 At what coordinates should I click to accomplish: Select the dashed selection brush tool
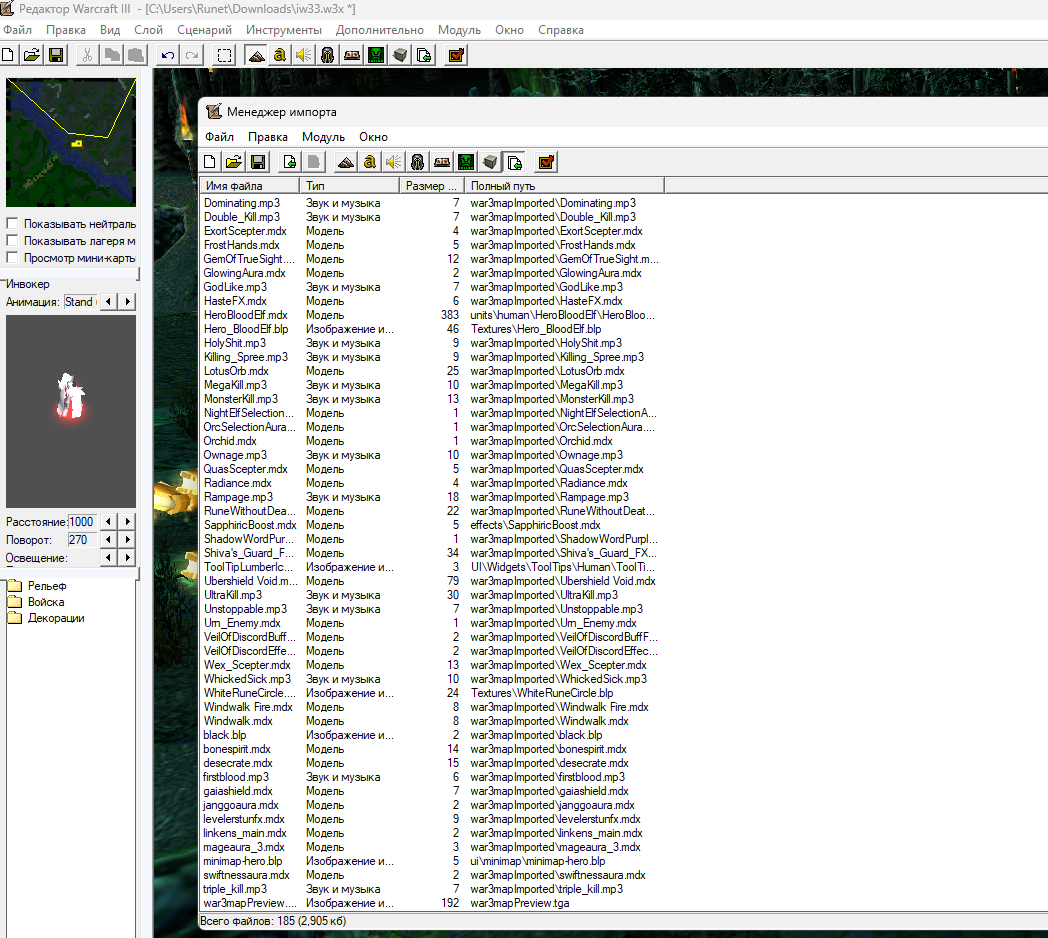click(225, 55)
